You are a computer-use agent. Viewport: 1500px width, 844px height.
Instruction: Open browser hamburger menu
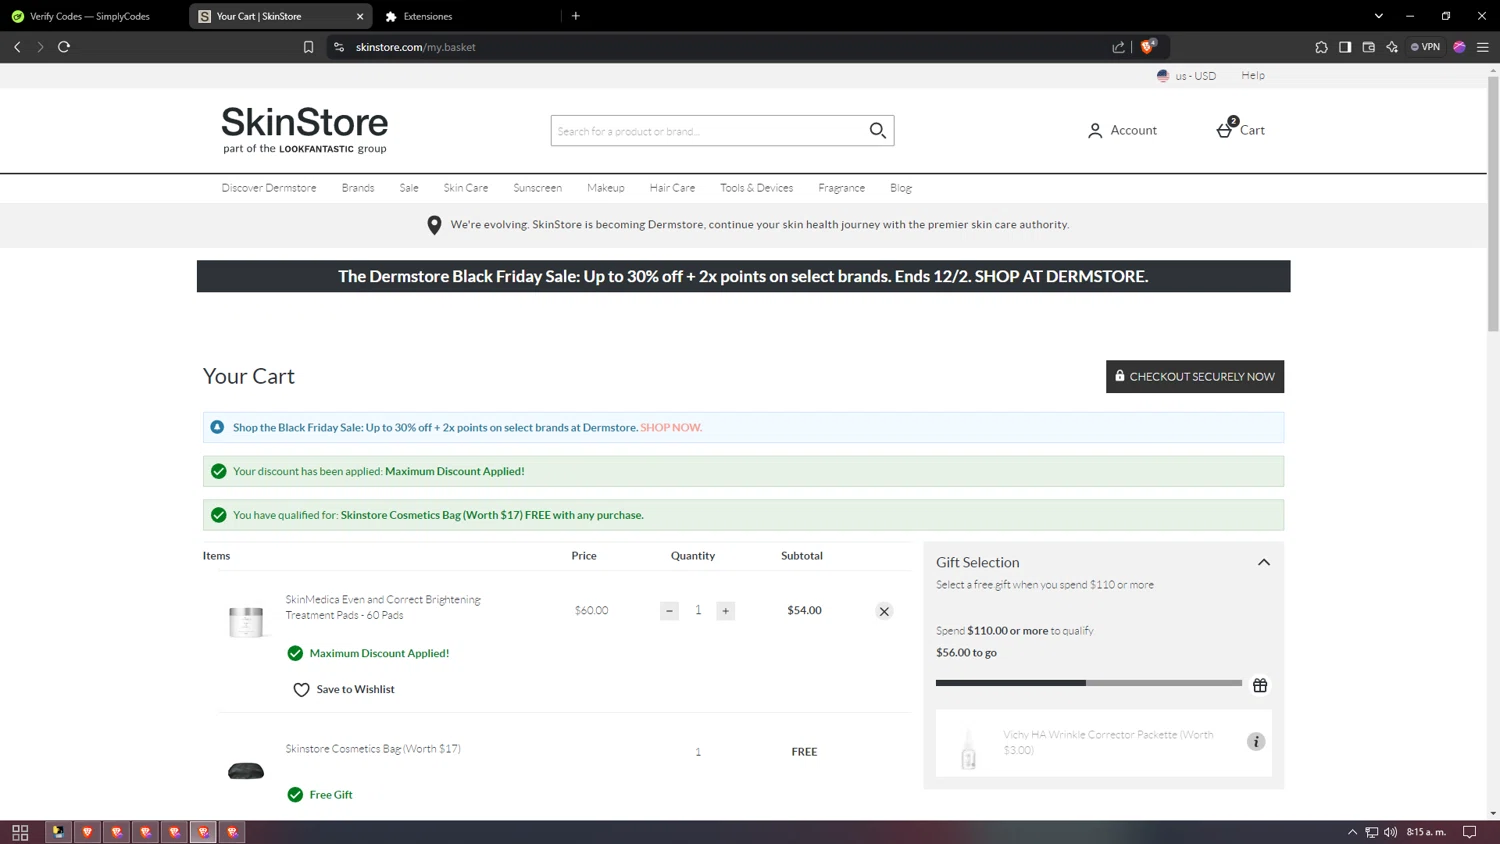tap(1483, 47)
